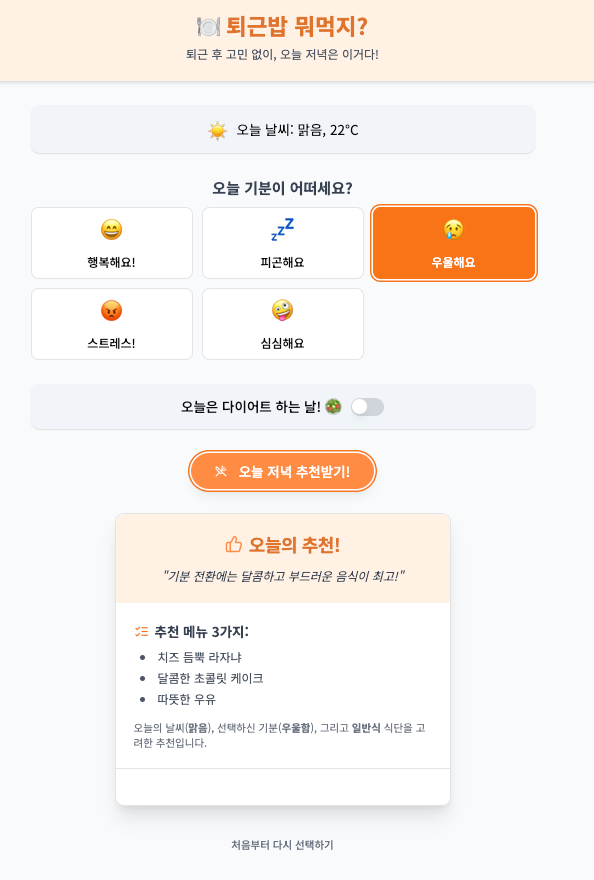Click the plate and cutlery header icon

[208, 26]
